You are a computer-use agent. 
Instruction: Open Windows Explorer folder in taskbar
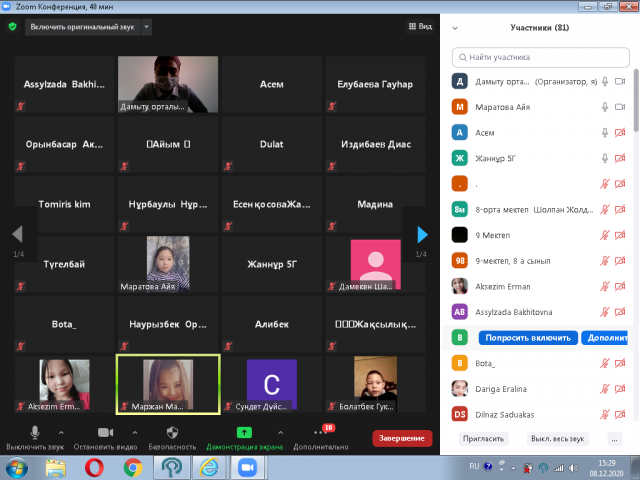click(x=56, y=468)
